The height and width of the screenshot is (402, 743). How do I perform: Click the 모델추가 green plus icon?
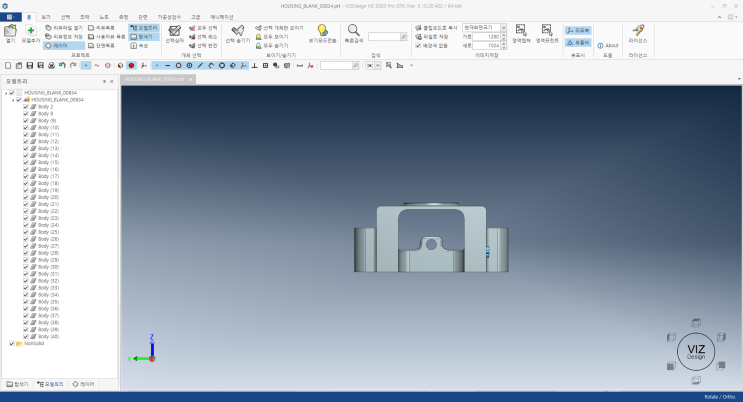click(31, 31)
